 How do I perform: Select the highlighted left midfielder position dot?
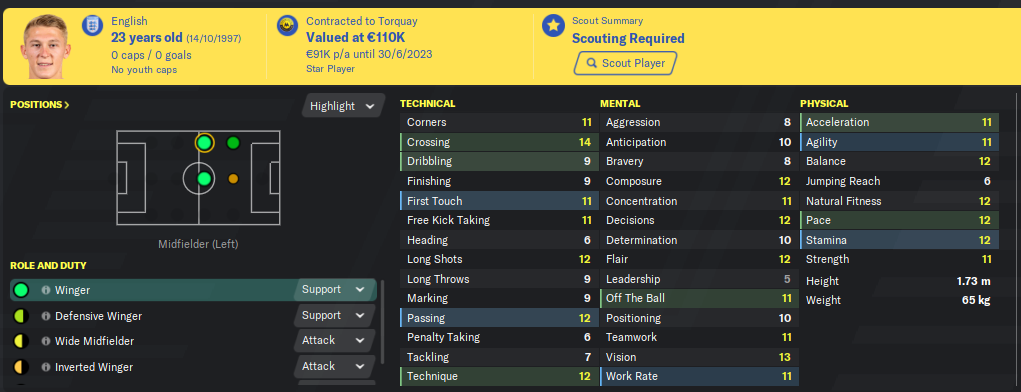coord(204,143)
